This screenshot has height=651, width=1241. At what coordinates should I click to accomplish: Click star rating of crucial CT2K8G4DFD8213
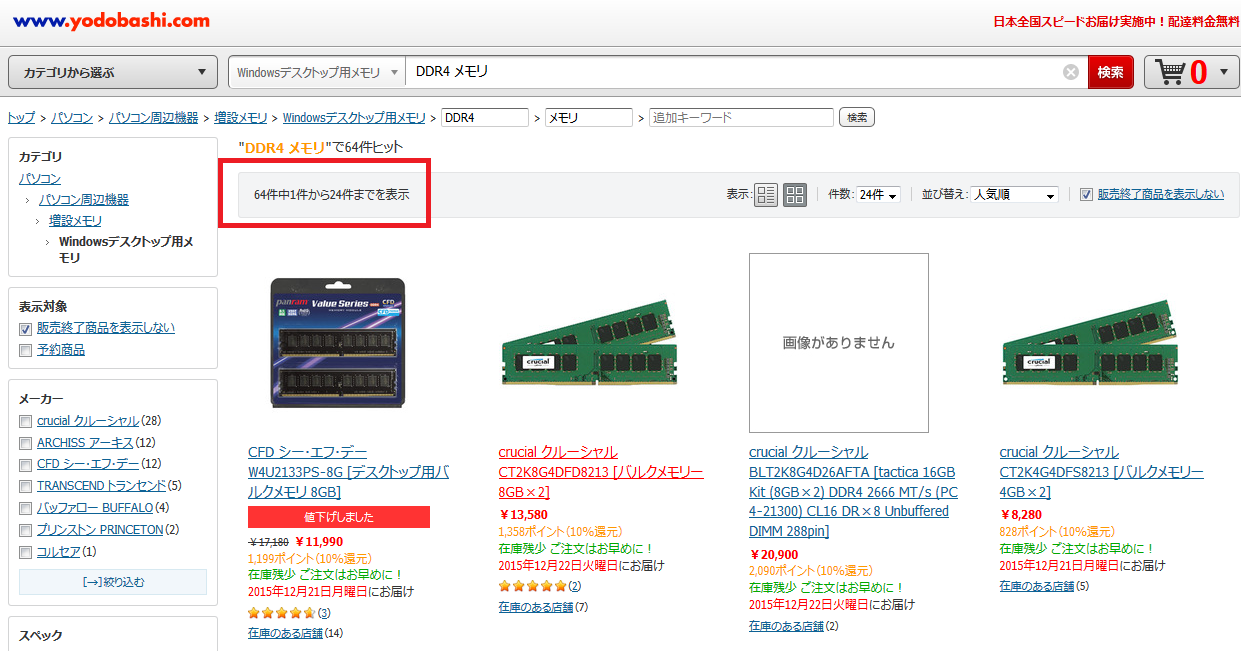[532, 586]
